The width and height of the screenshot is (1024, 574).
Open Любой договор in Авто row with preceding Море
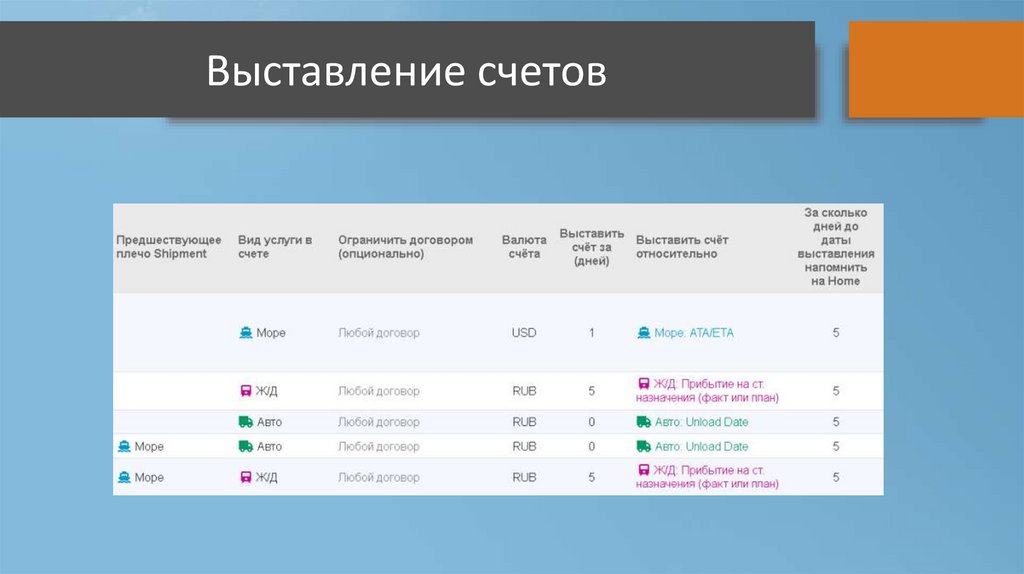(379, 447)
